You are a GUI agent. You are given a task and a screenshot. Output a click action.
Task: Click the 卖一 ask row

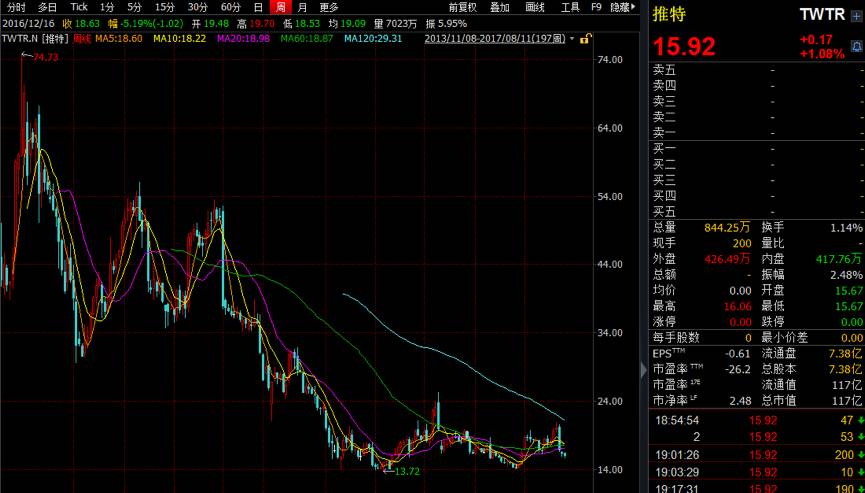(x=758, y=133)
